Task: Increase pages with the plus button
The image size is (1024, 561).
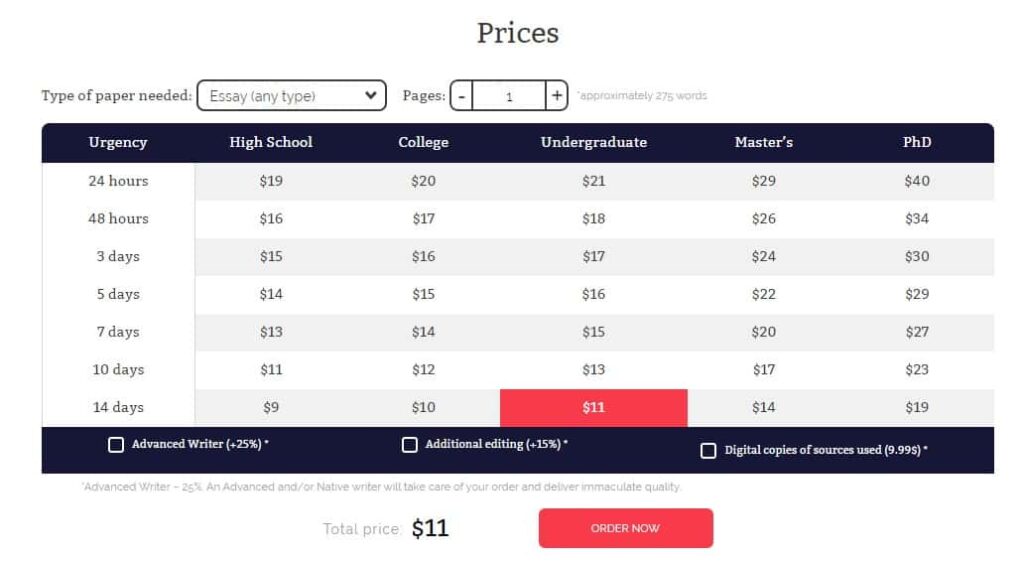Action: pyautogui.click(x=556, y=96)
